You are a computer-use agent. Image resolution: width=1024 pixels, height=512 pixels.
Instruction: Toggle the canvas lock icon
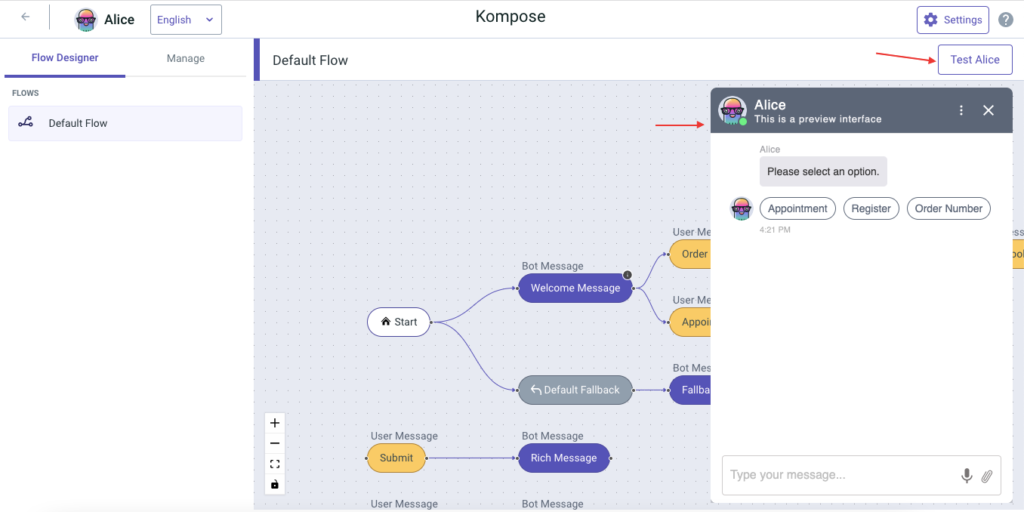coord(275,484)
